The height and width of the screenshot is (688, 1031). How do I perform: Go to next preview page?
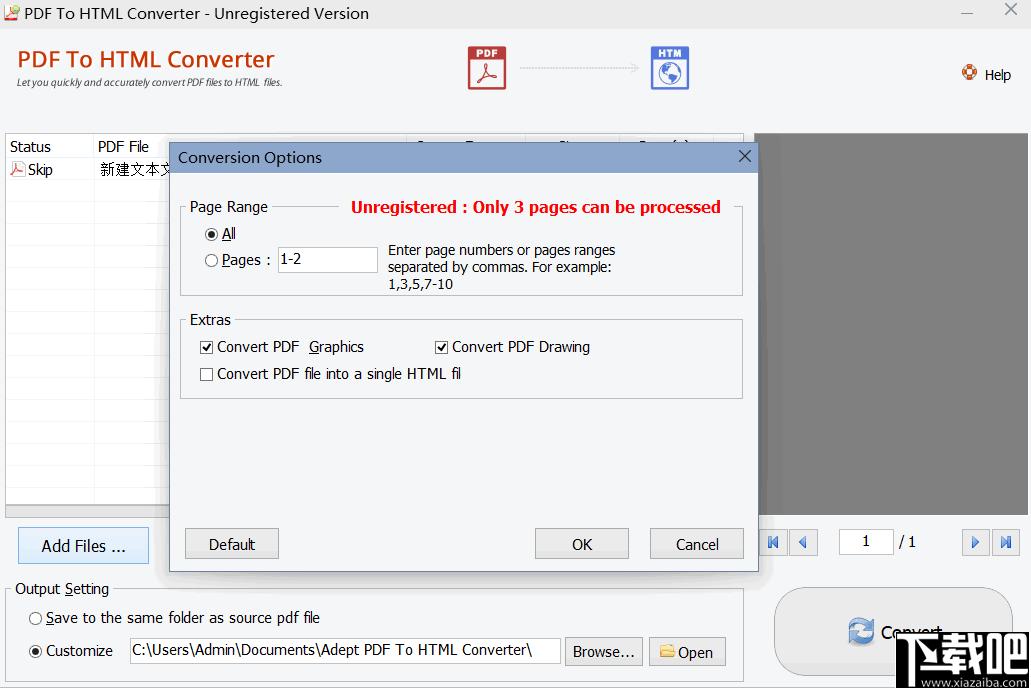tap(975, 543)
